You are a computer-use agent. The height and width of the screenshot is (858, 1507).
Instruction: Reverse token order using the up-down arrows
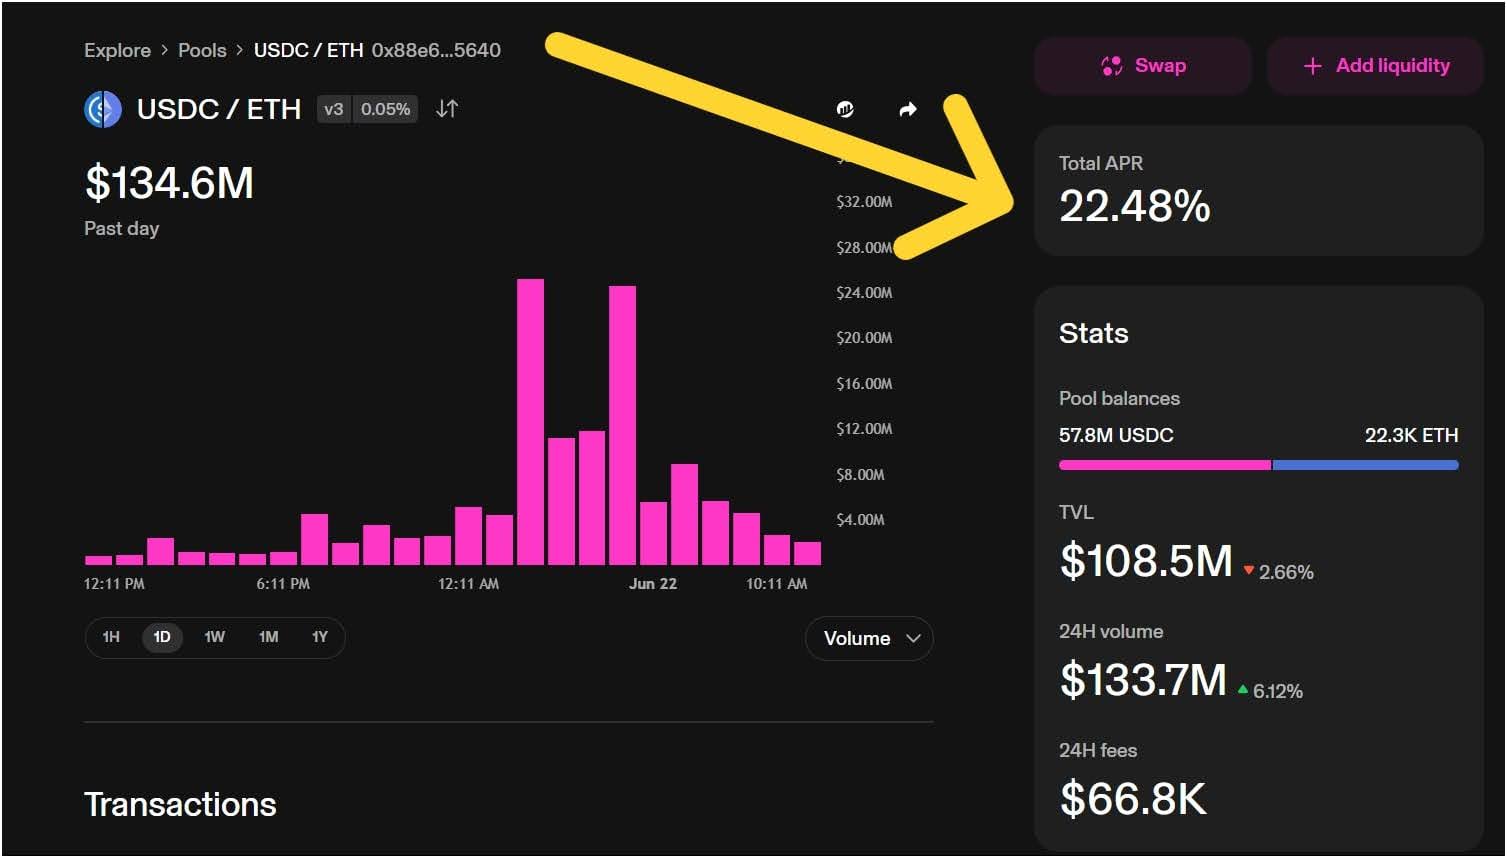(x=446, y=109)
